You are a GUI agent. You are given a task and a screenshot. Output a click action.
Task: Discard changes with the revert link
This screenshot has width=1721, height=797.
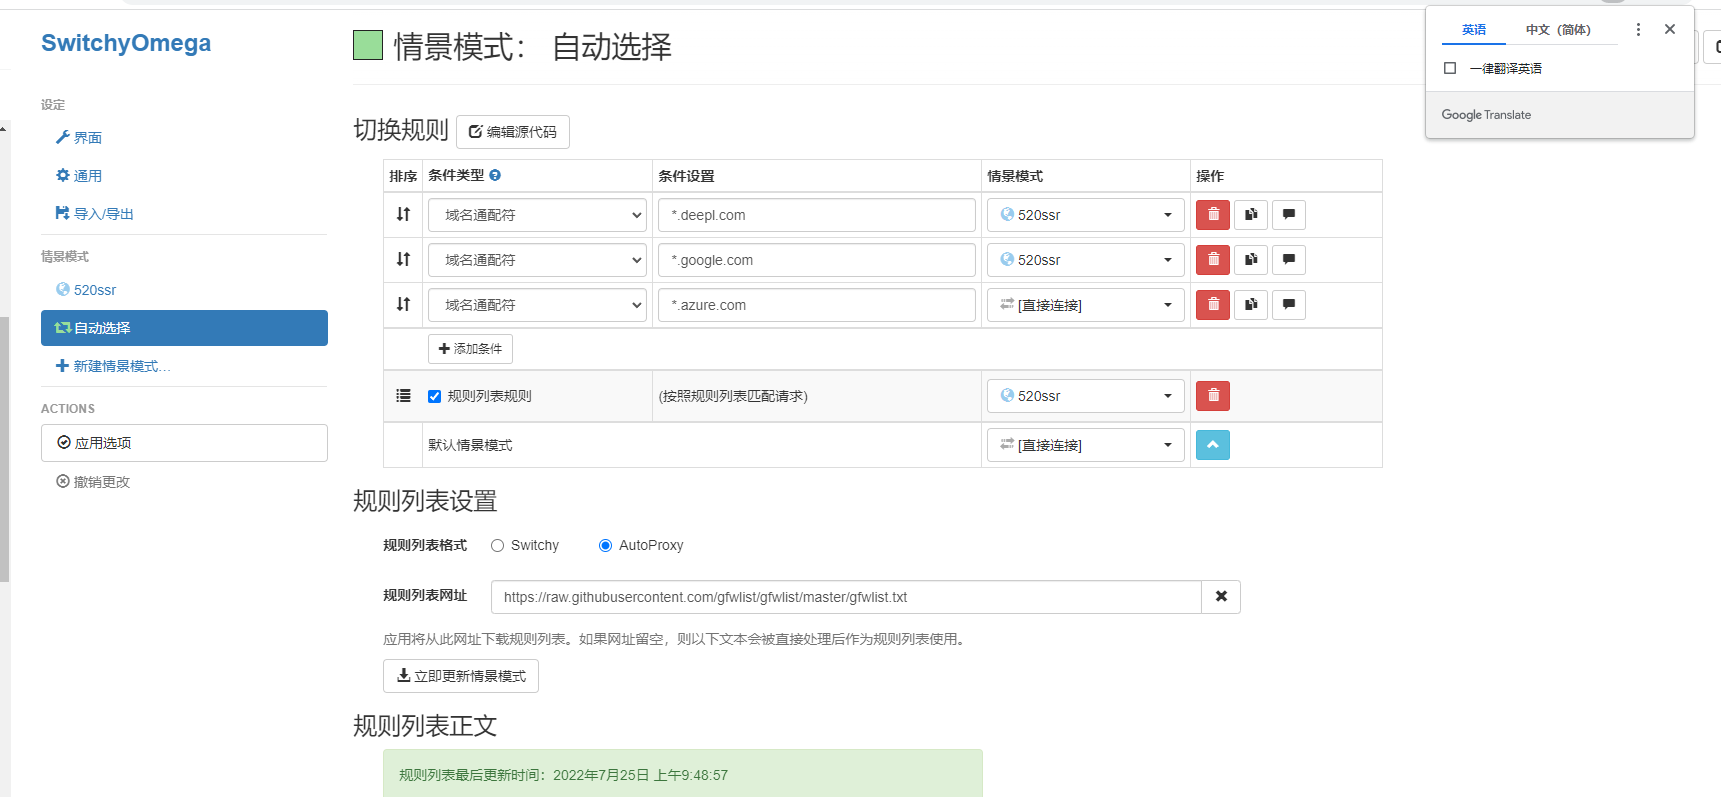(93, 482)
